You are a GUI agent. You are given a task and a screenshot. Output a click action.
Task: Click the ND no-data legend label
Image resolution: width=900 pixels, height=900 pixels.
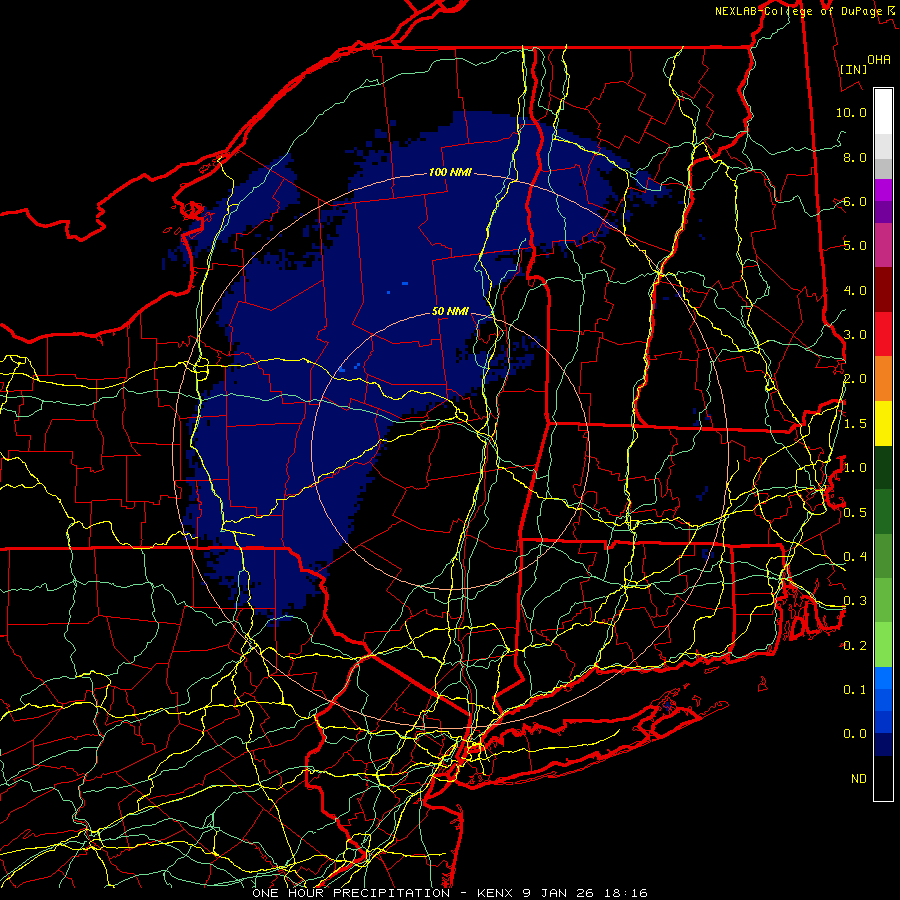click(859, 779)
